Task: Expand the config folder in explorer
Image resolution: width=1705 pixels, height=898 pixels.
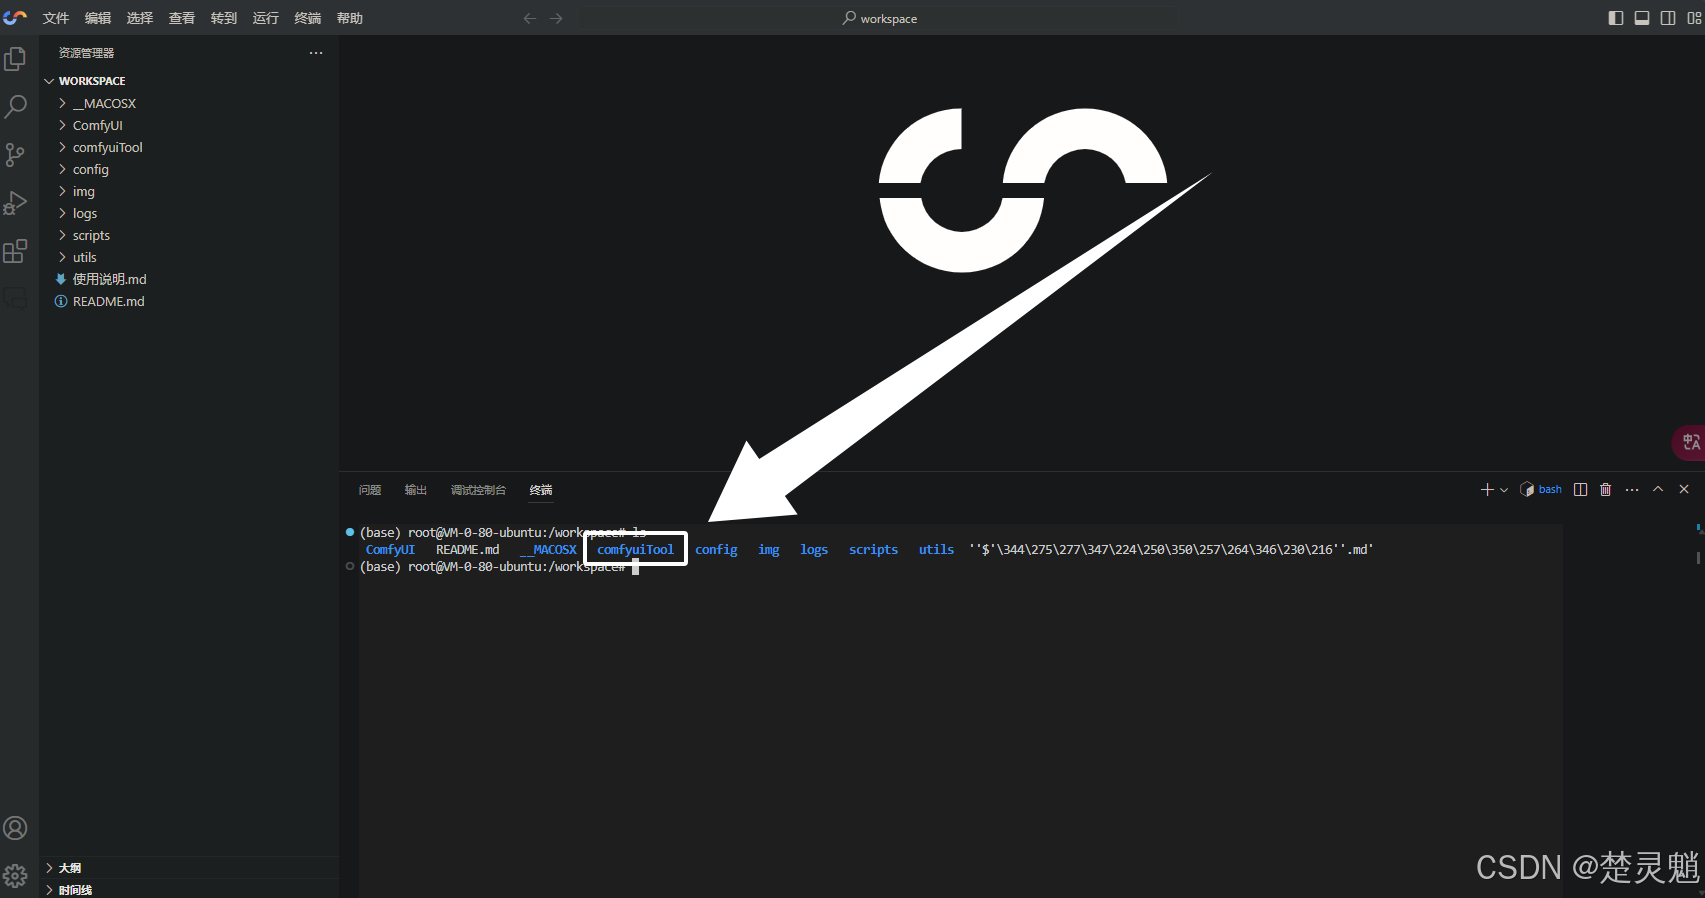Action: coord(189,169)
